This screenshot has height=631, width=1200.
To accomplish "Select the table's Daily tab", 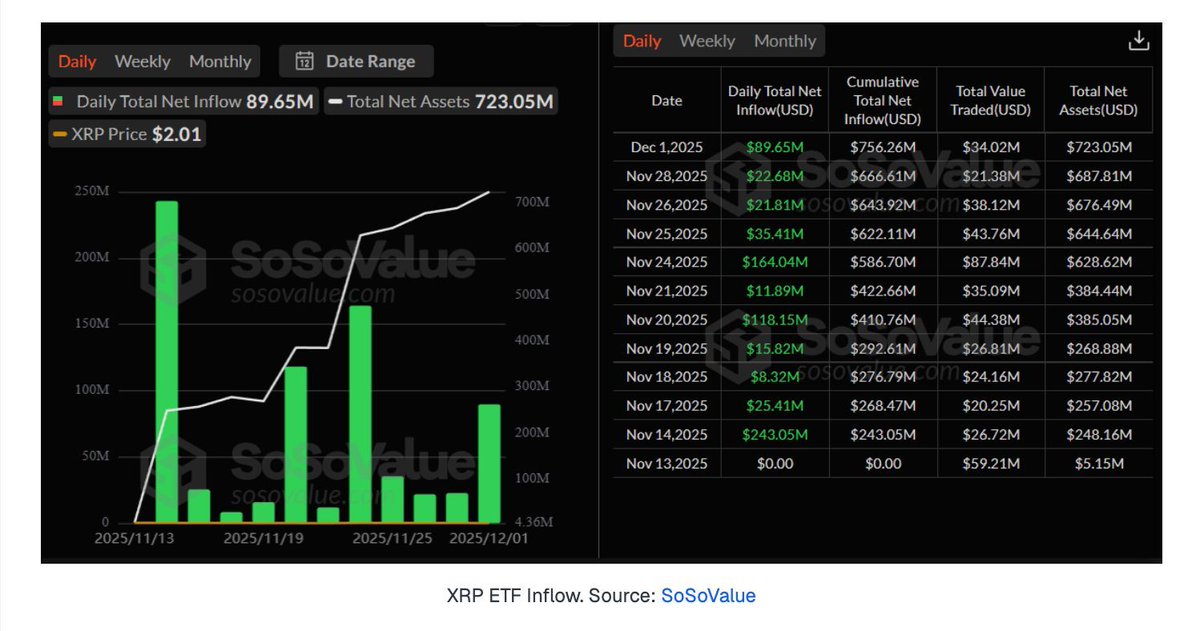I will pos(642,41).
